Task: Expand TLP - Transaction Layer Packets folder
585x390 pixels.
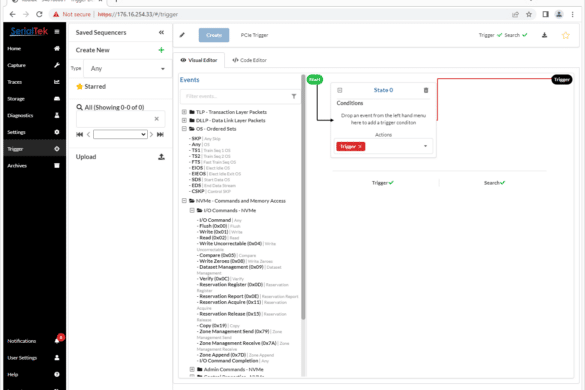Action: point(184,112)
